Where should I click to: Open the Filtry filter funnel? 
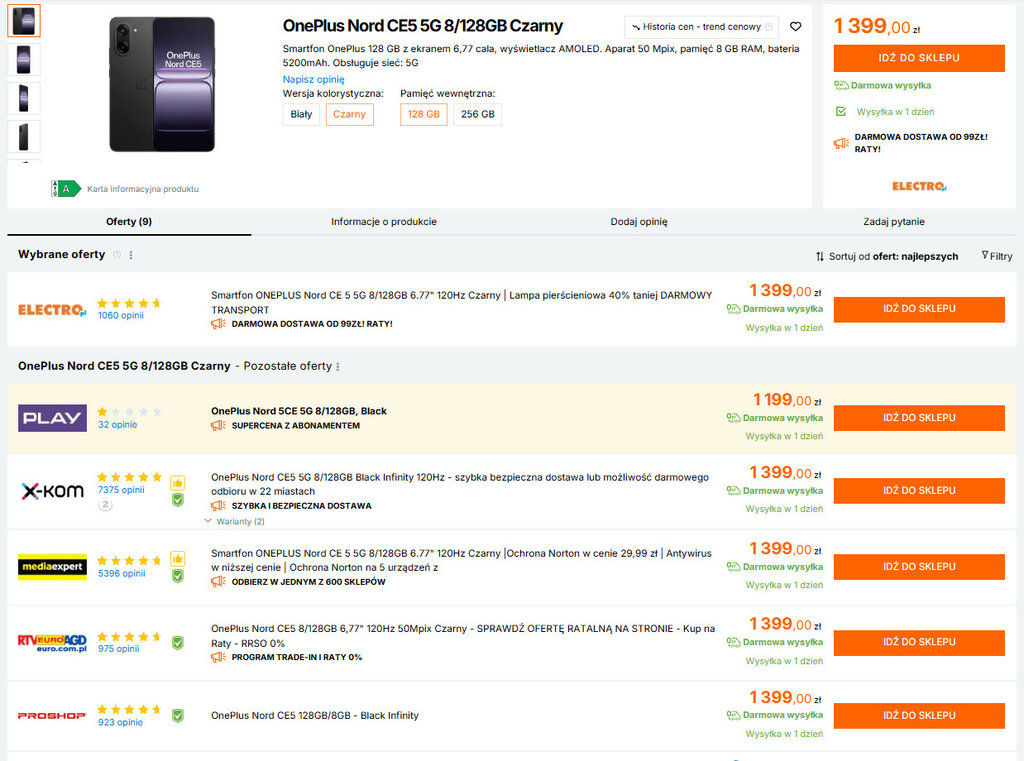(x=996, y=256)
